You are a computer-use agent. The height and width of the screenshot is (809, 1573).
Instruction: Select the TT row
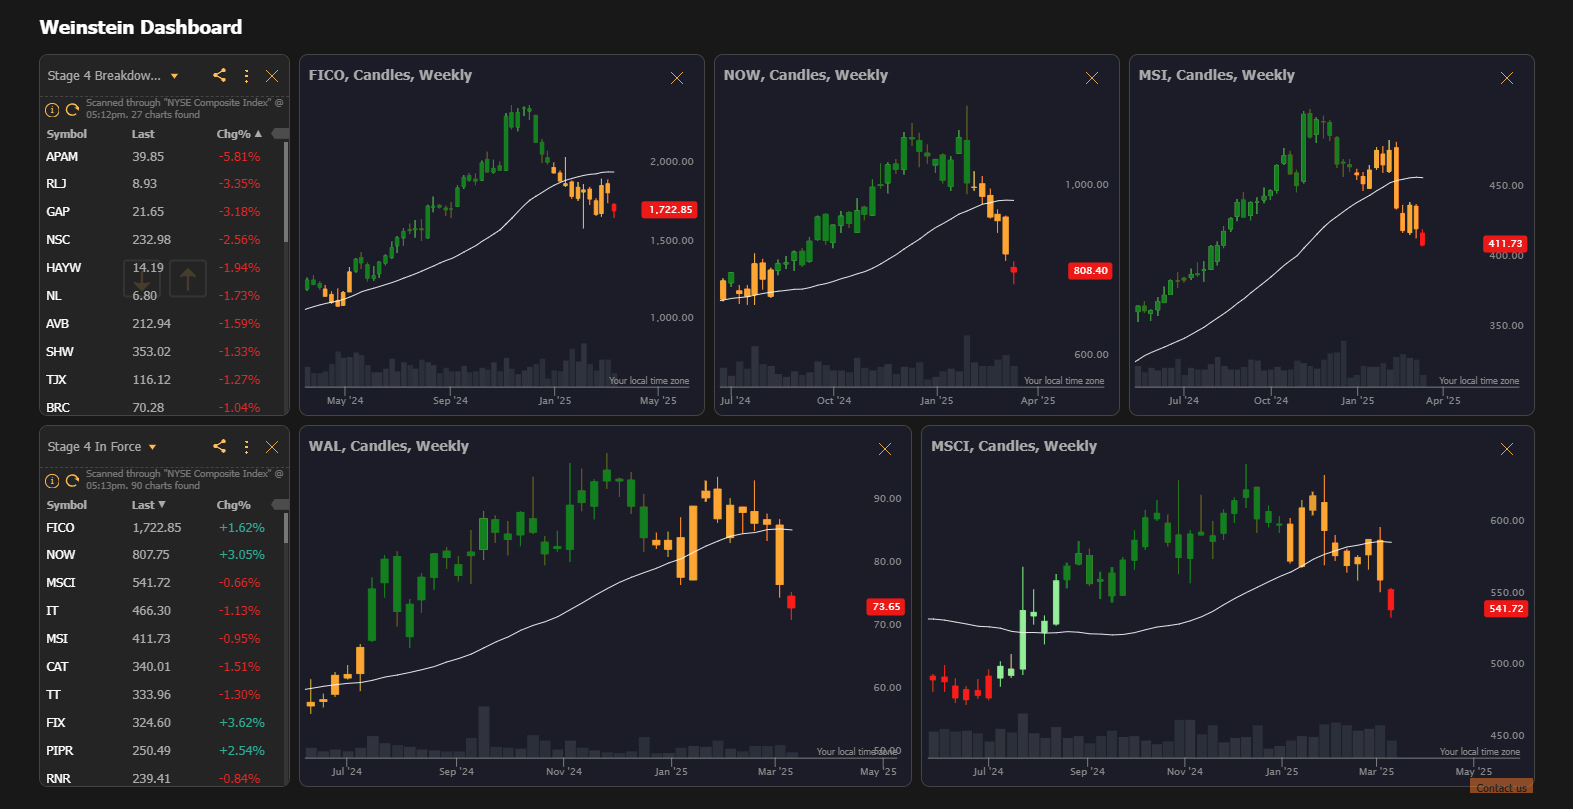[x=160, y=695]
